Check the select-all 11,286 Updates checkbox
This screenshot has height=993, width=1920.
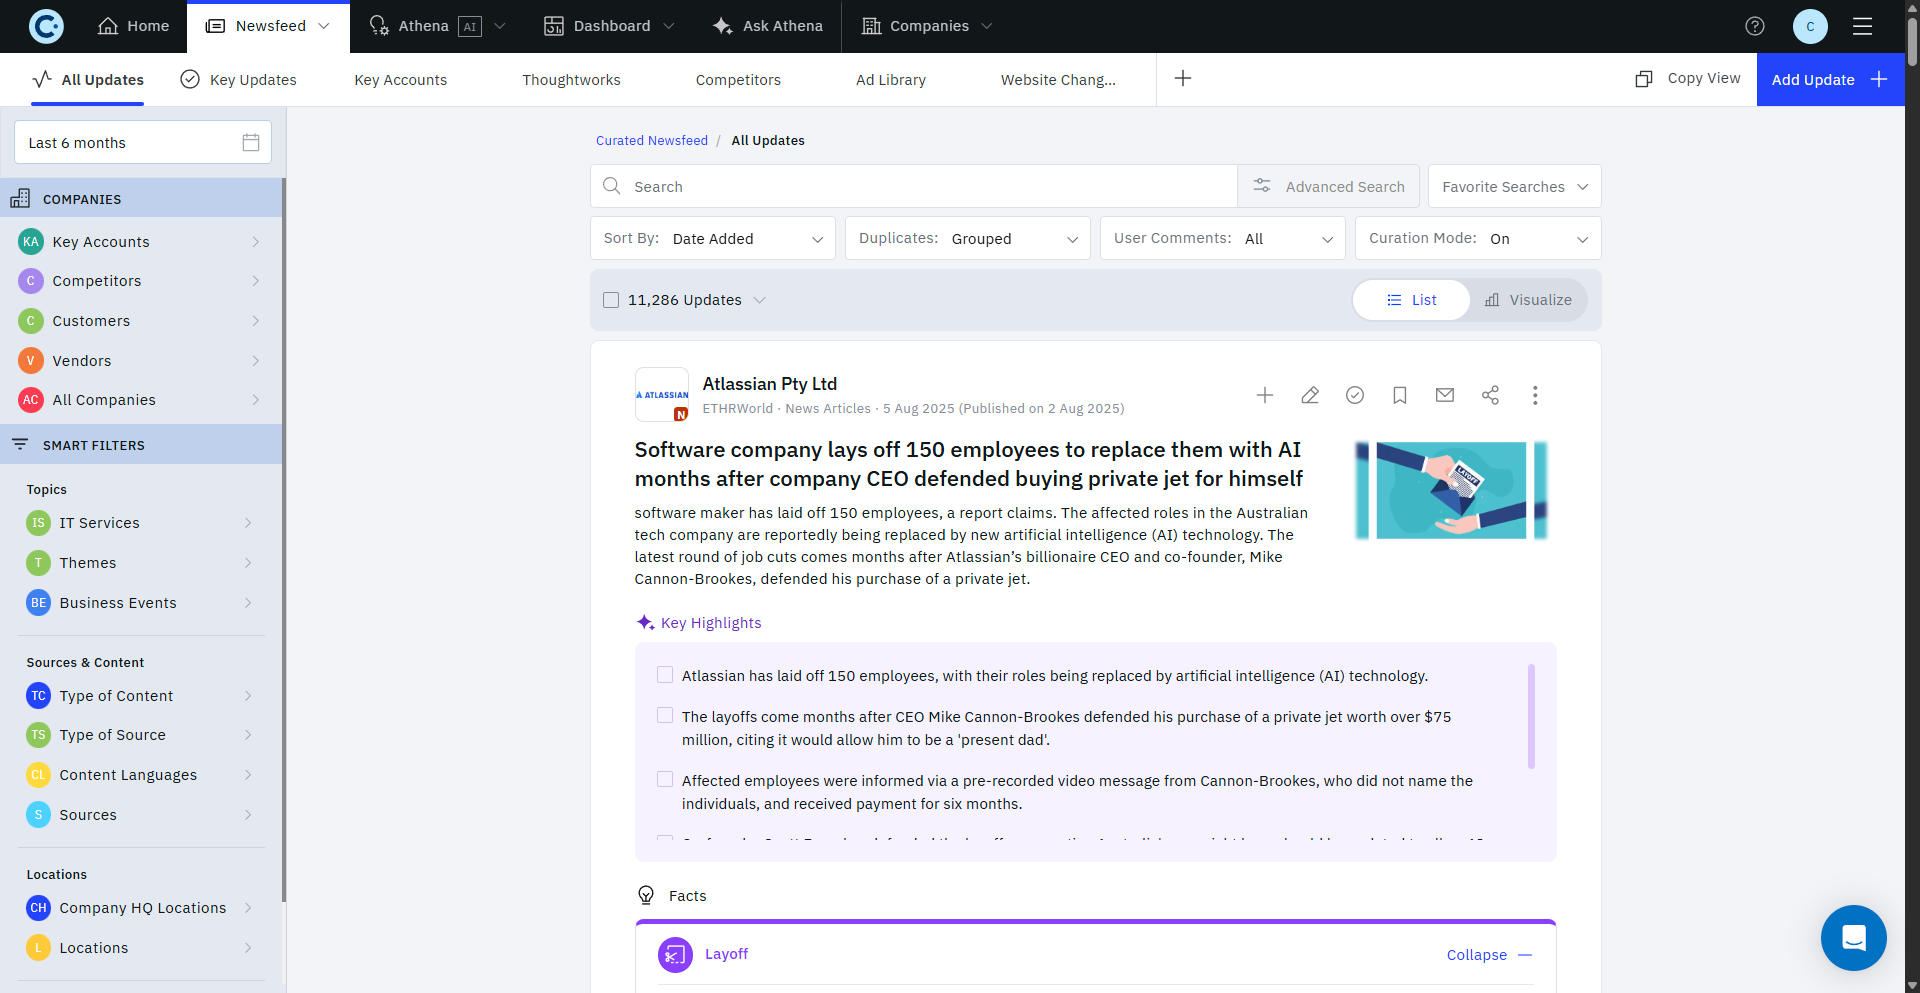(x=611, y=300)
